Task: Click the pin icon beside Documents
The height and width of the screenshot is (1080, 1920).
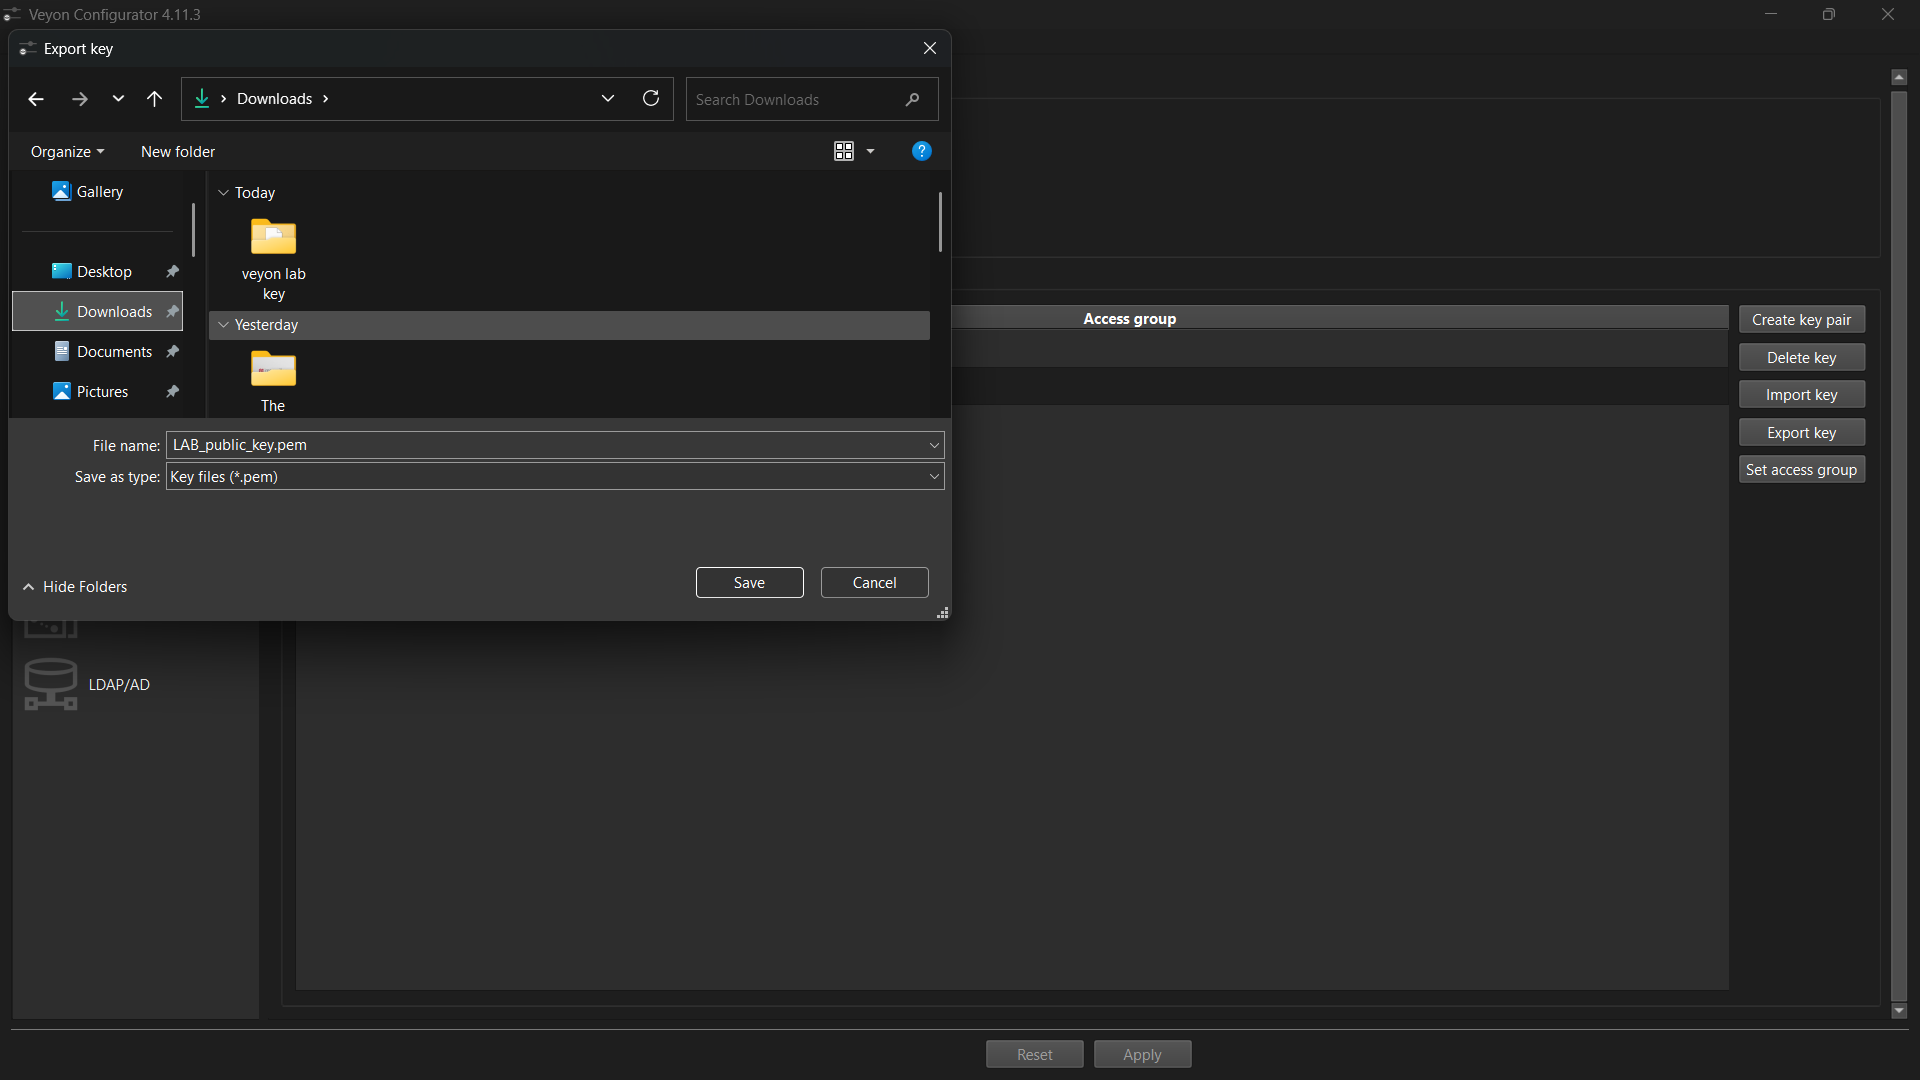Action: [172, 352]
